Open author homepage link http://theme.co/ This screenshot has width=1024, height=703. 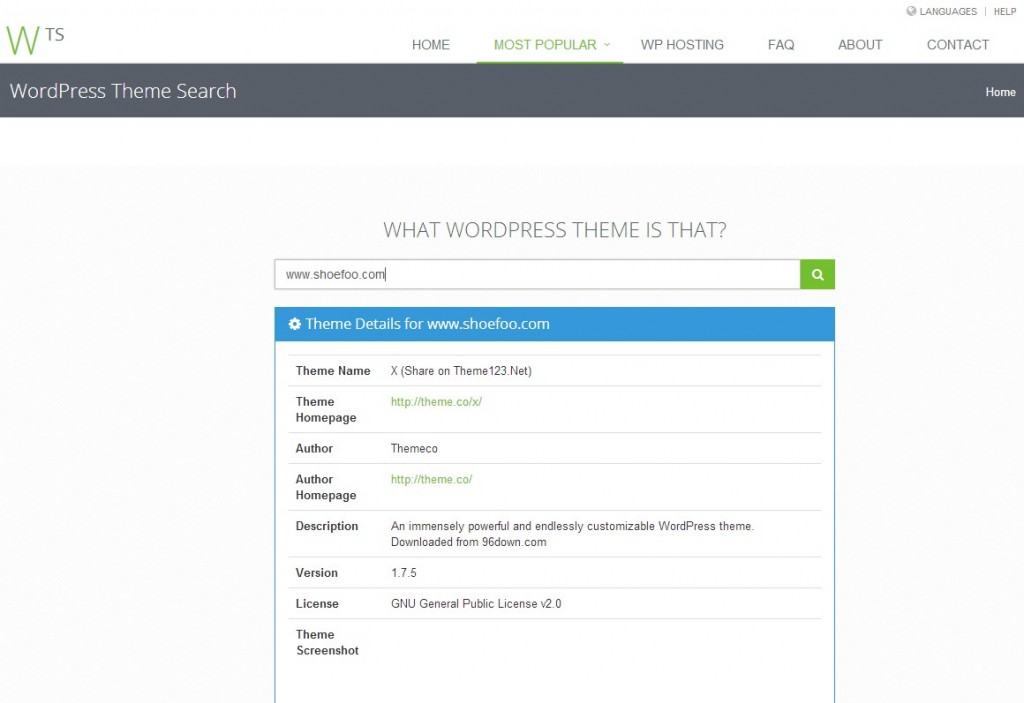tap(431, 480)
